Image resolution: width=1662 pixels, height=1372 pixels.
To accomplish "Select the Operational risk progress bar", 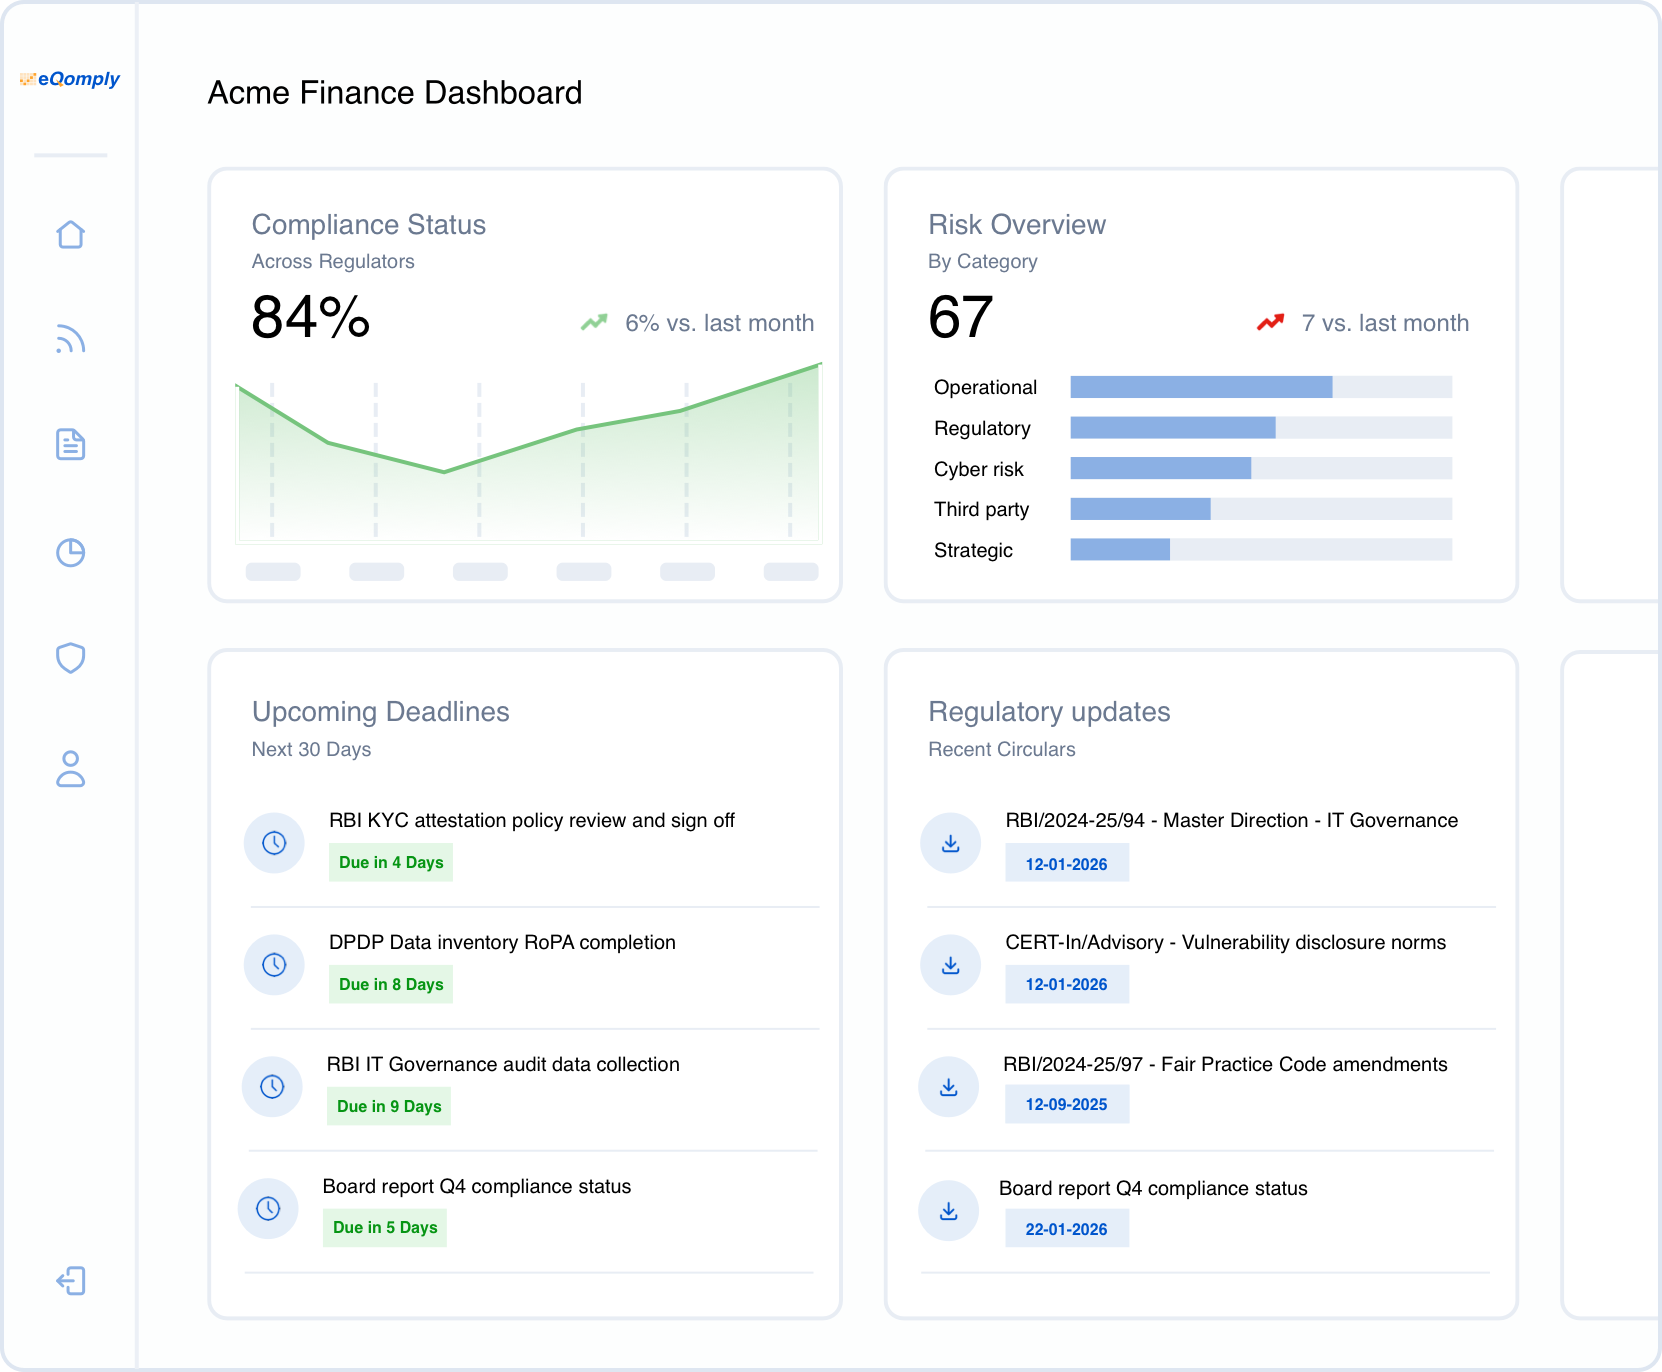I will click(x=1200, y=387).
